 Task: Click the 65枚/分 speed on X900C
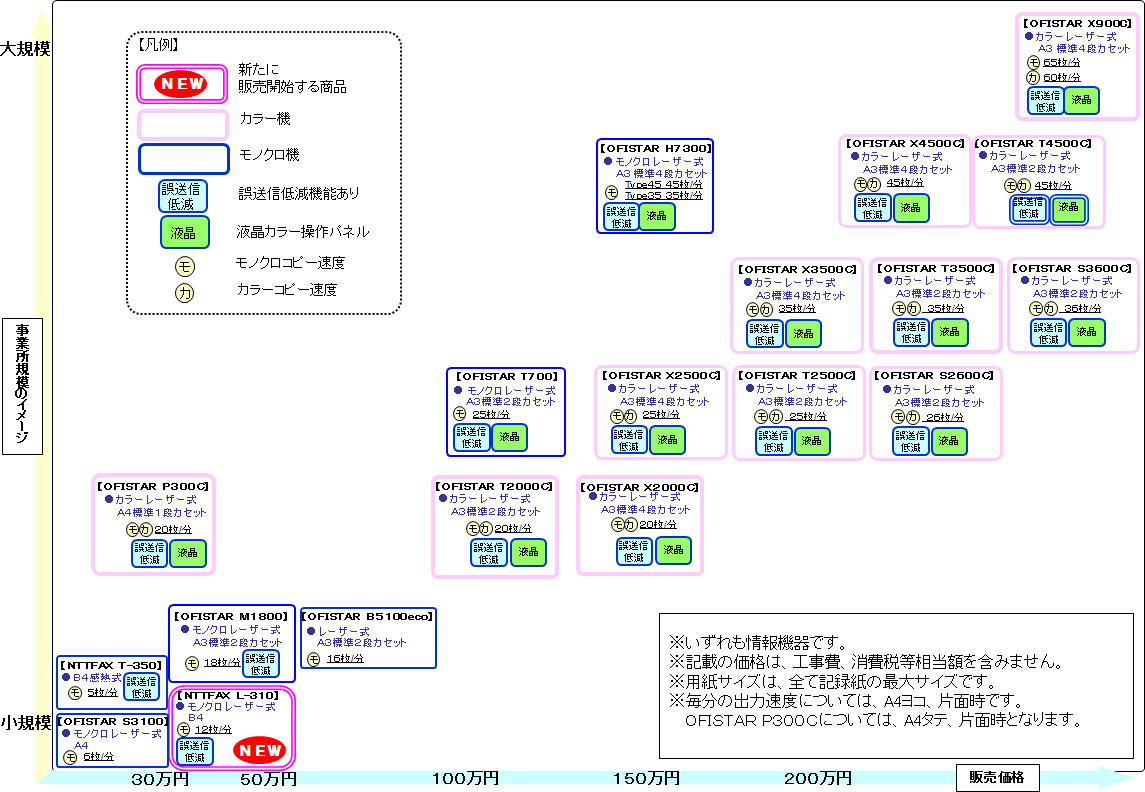[1062, 63]
